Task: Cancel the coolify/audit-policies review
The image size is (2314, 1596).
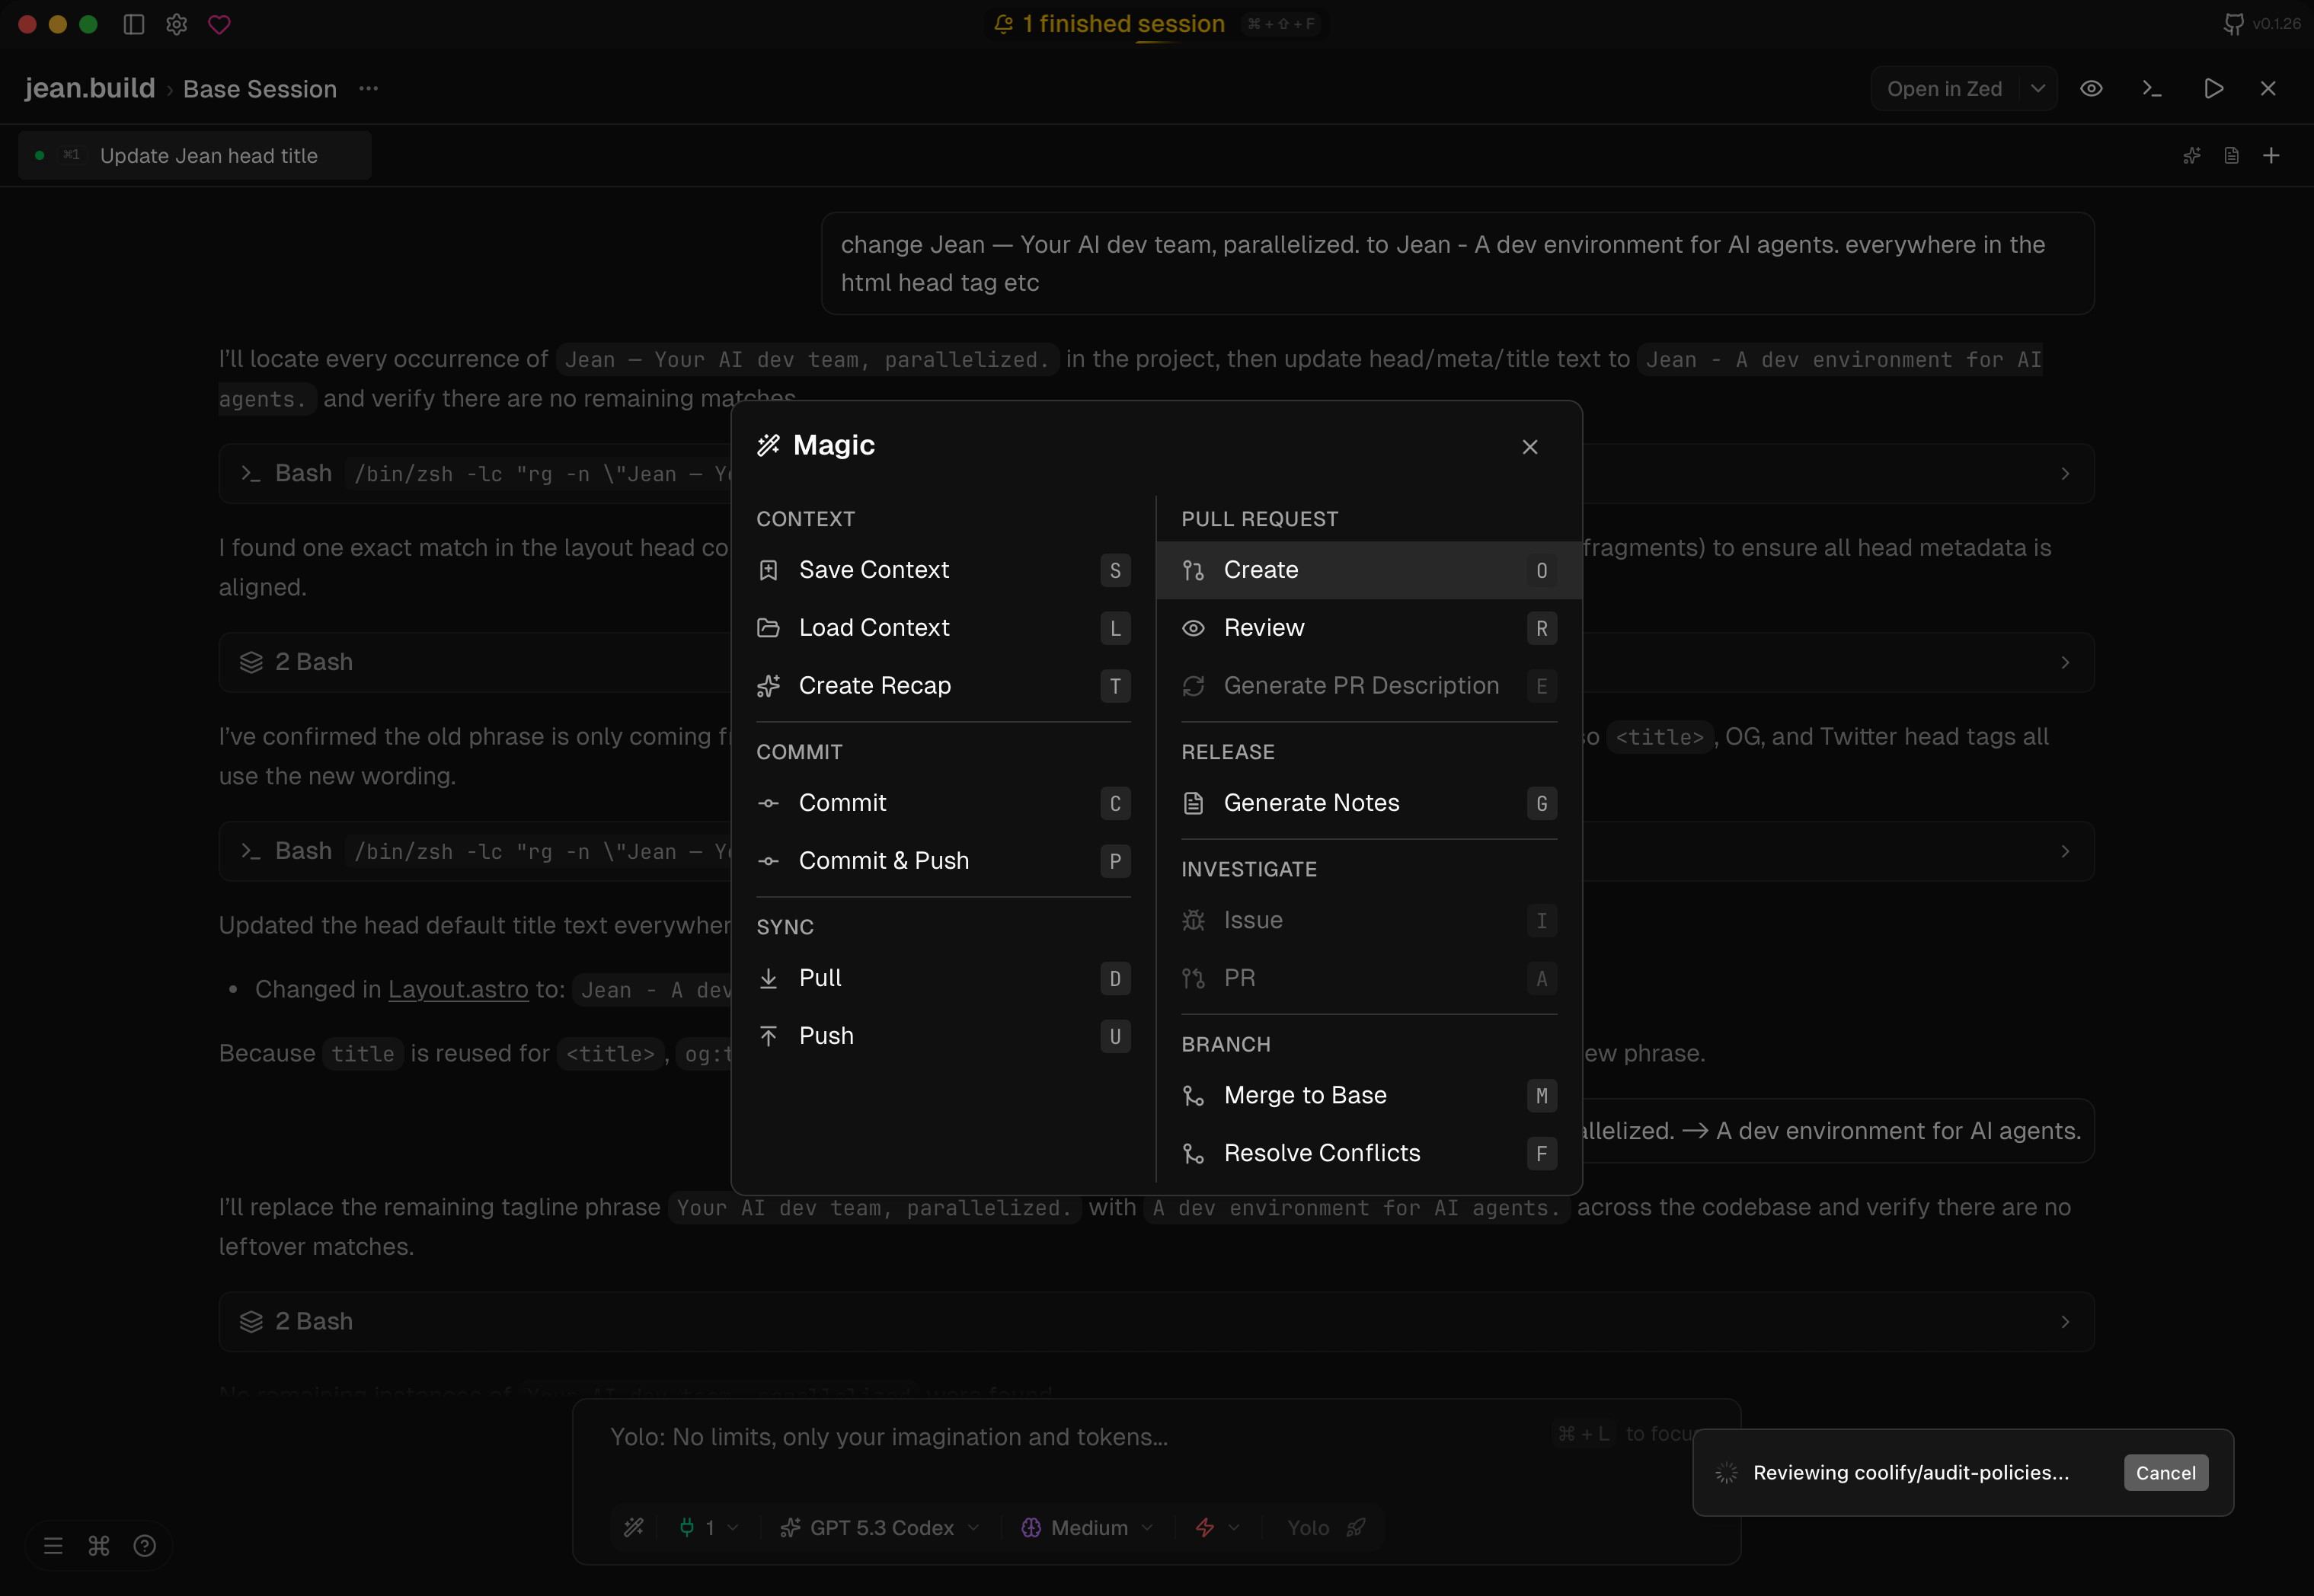Action: point(2165,1472)
